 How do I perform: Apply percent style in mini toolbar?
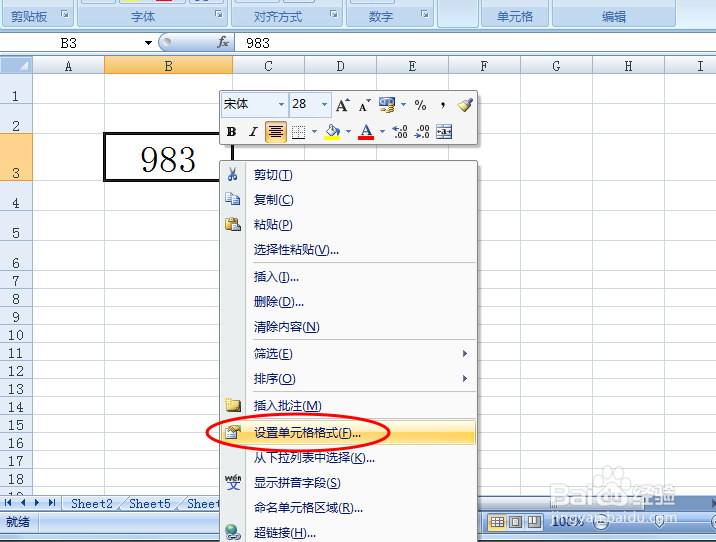coord(420,105)
